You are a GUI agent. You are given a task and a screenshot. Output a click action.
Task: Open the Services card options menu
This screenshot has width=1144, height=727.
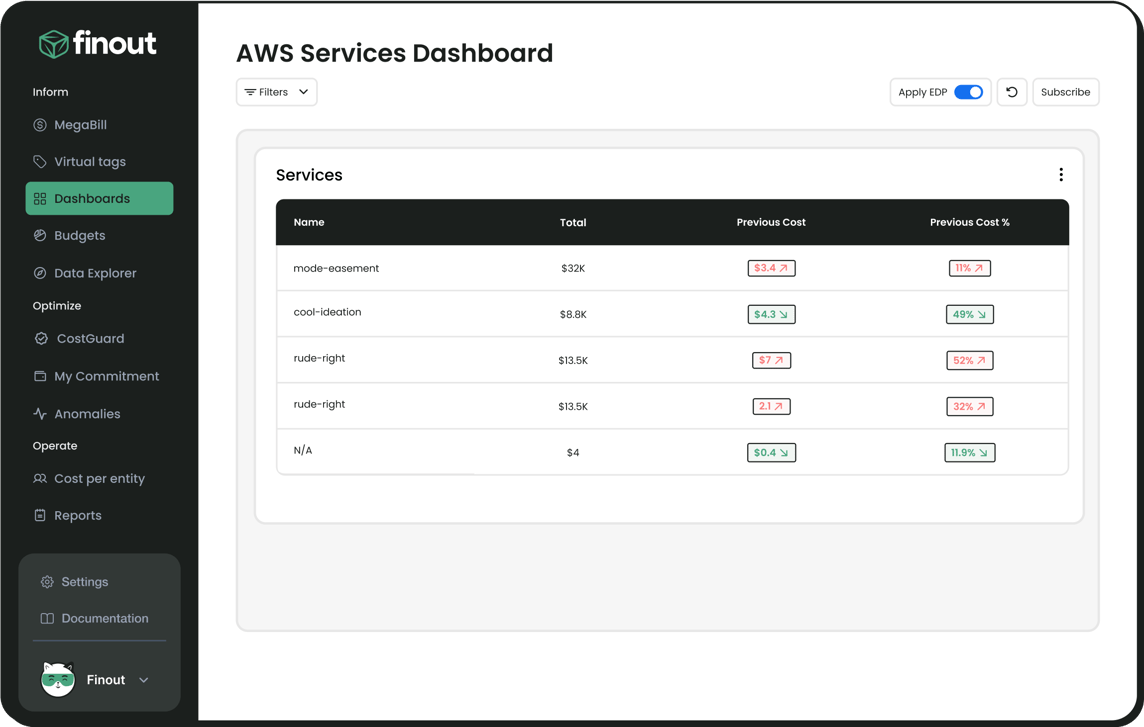pyautogui.click(x=1061, y=173)
